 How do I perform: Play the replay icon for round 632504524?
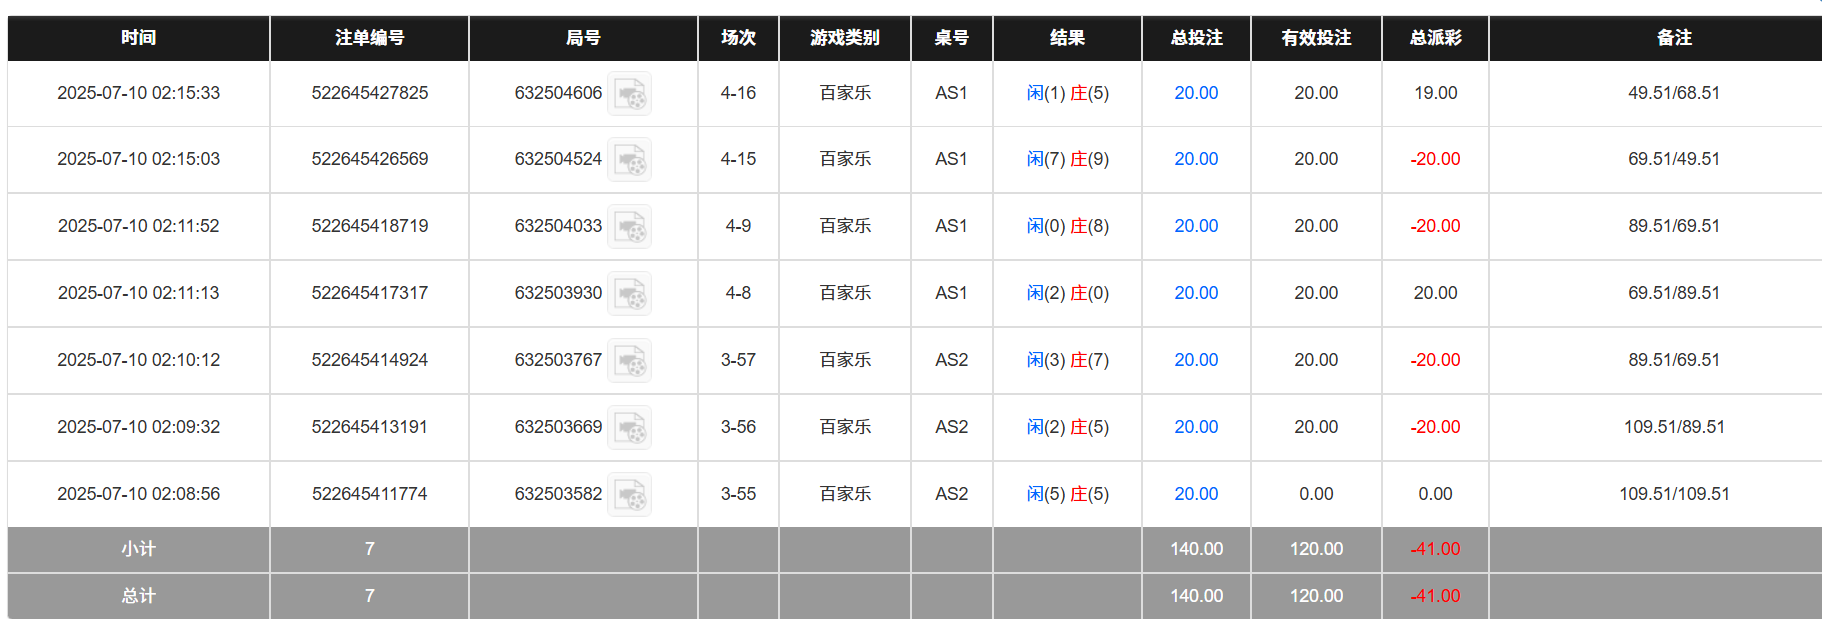(629, 159)
